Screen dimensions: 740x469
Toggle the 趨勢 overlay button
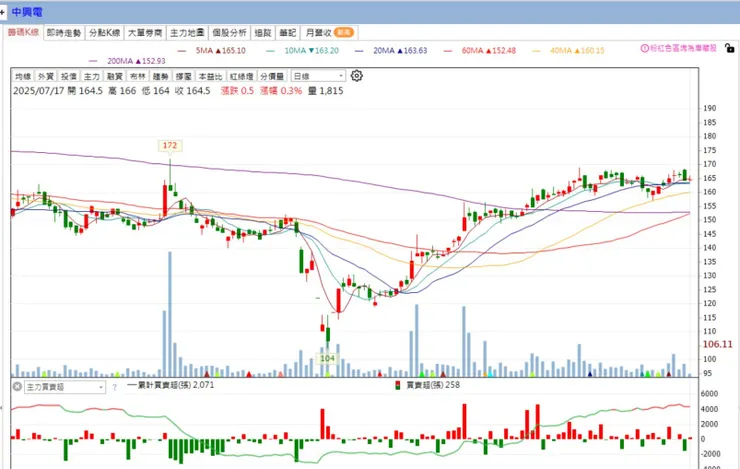pos(160,76)
